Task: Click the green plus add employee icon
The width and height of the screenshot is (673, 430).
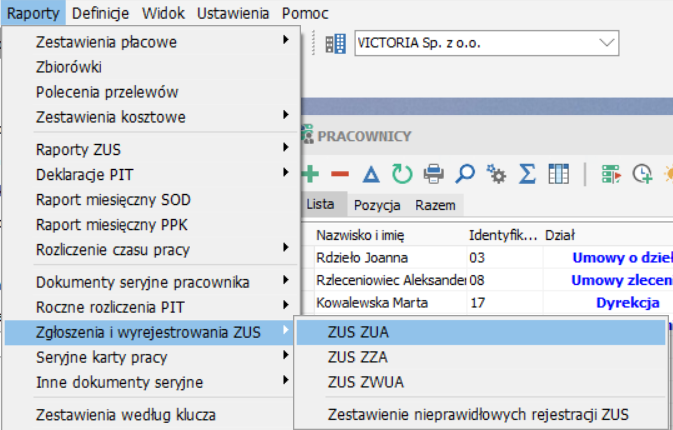Action: (x=310, y=174)
